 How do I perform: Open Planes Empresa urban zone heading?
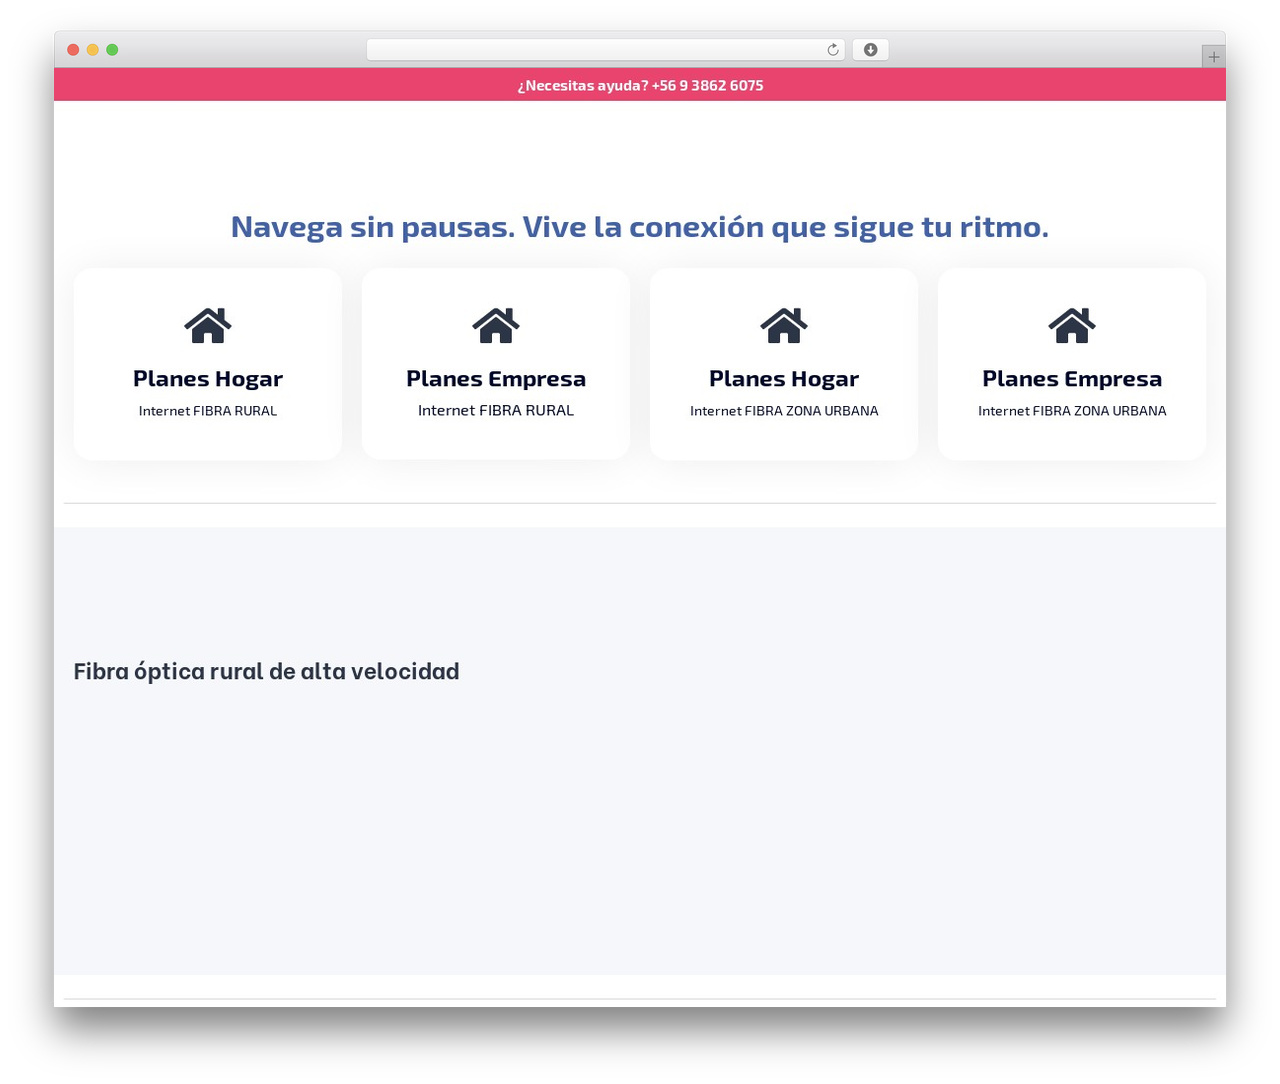click(1072, 379)
